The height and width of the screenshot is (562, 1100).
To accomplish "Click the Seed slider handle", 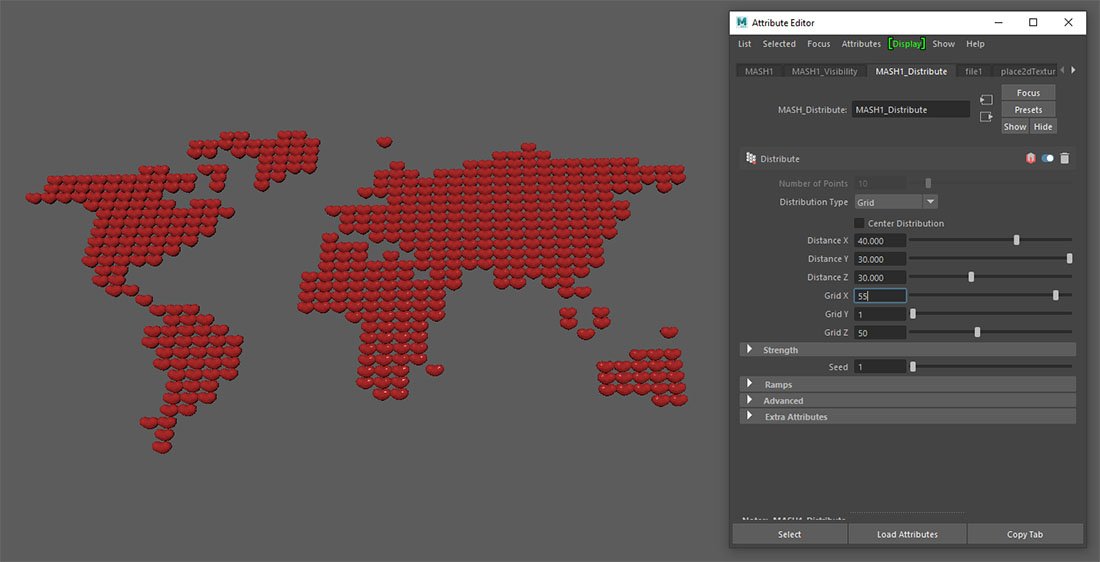I will (x=913, y=366).
